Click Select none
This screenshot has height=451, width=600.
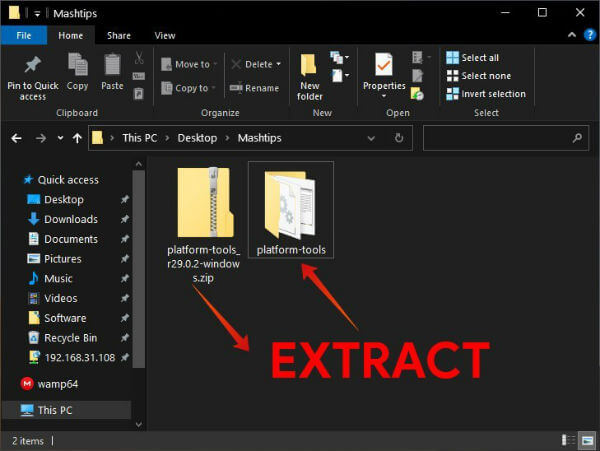[x=478, y=76]
